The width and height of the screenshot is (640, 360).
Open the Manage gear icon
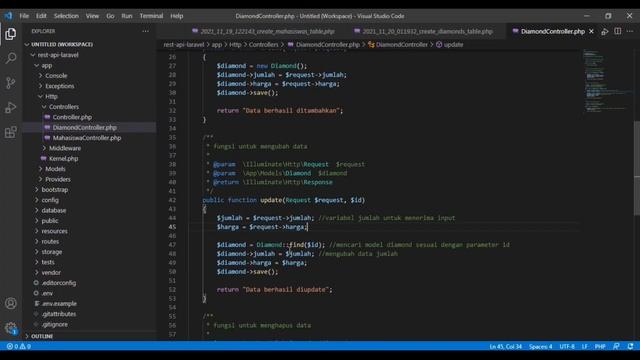point(11,328)
